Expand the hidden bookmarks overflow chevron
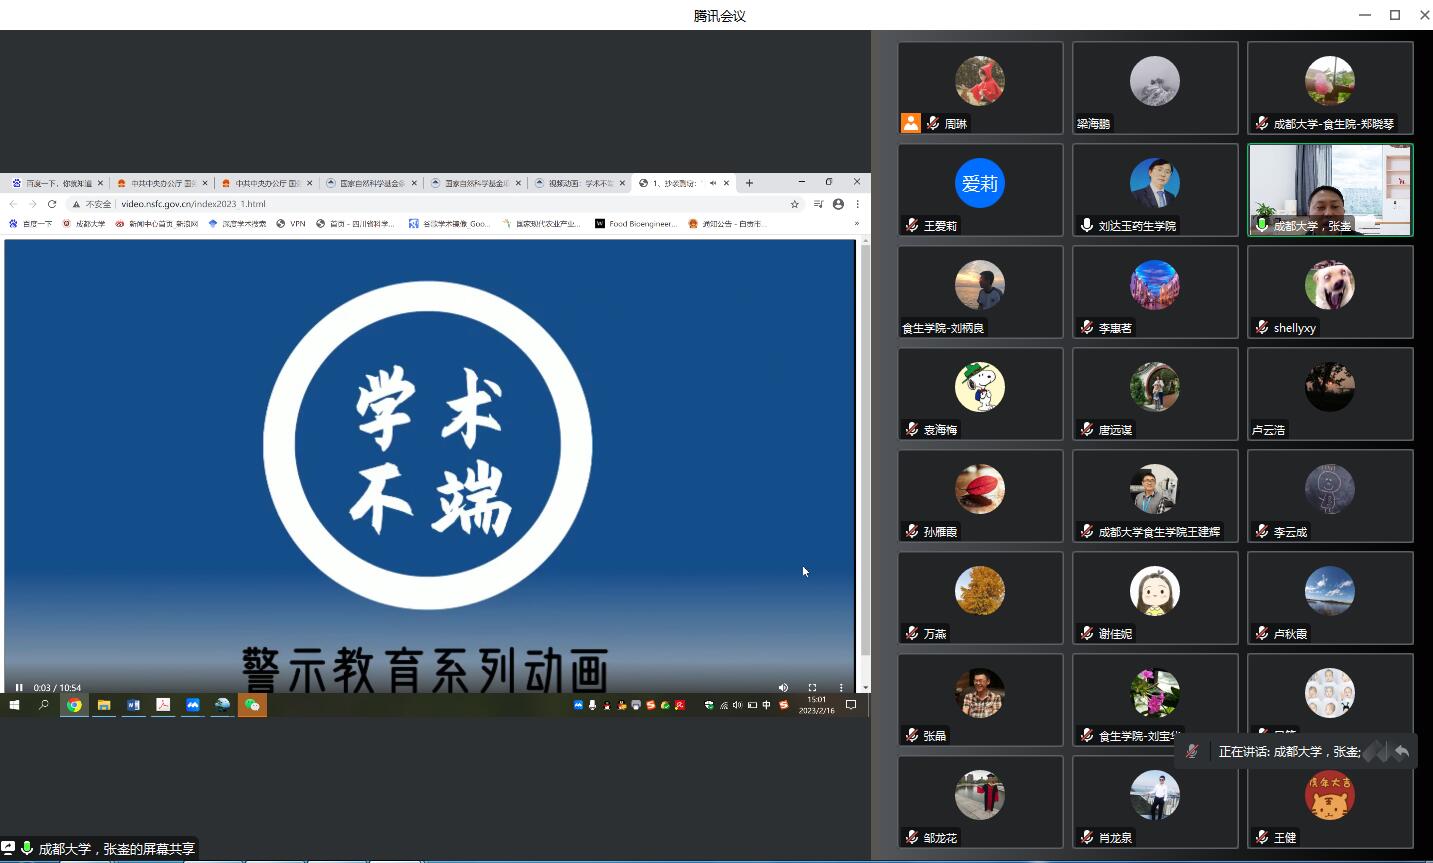Screen dimensions: 1433x863 tap(856, 224)
